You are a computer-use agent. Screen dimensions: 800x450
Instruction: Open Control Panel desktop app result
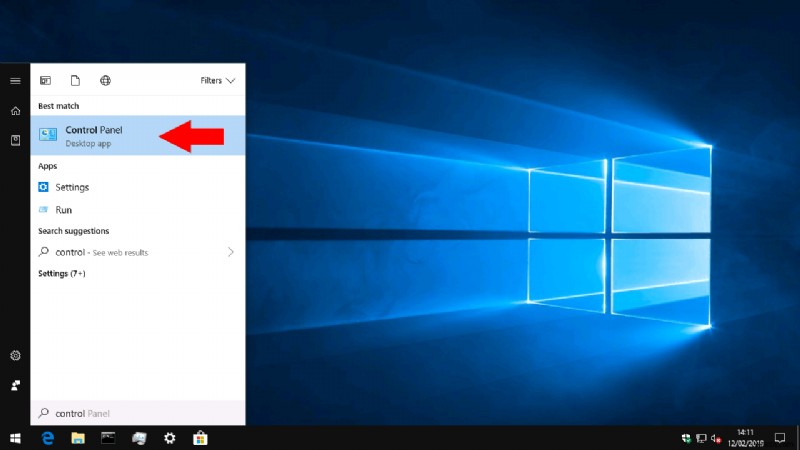[138, 136]
